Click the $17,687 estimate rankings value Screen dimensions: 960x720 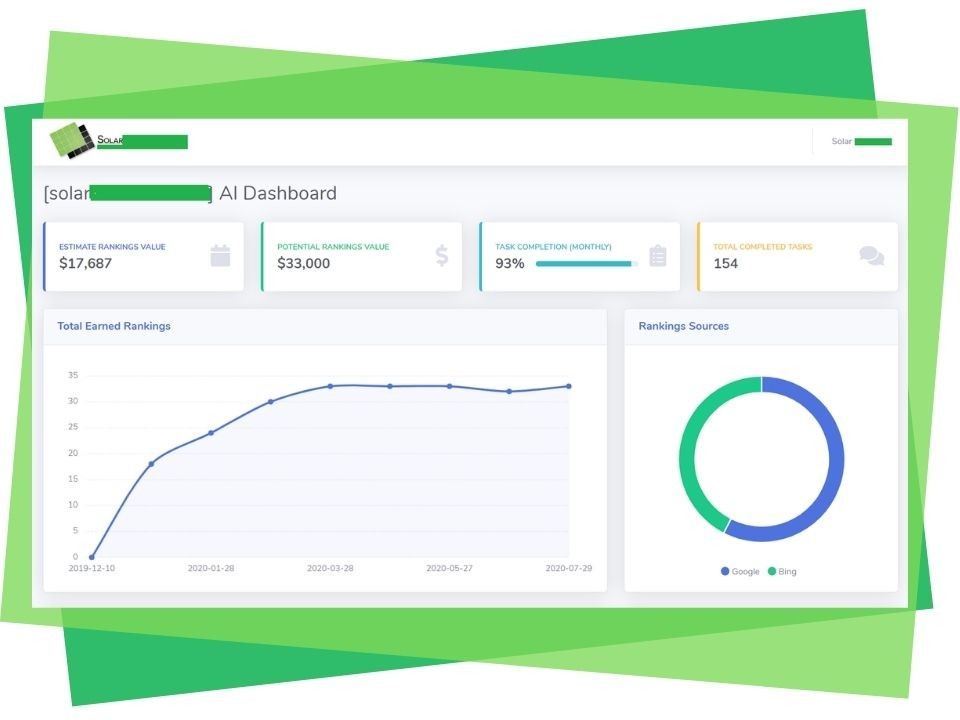85,264
